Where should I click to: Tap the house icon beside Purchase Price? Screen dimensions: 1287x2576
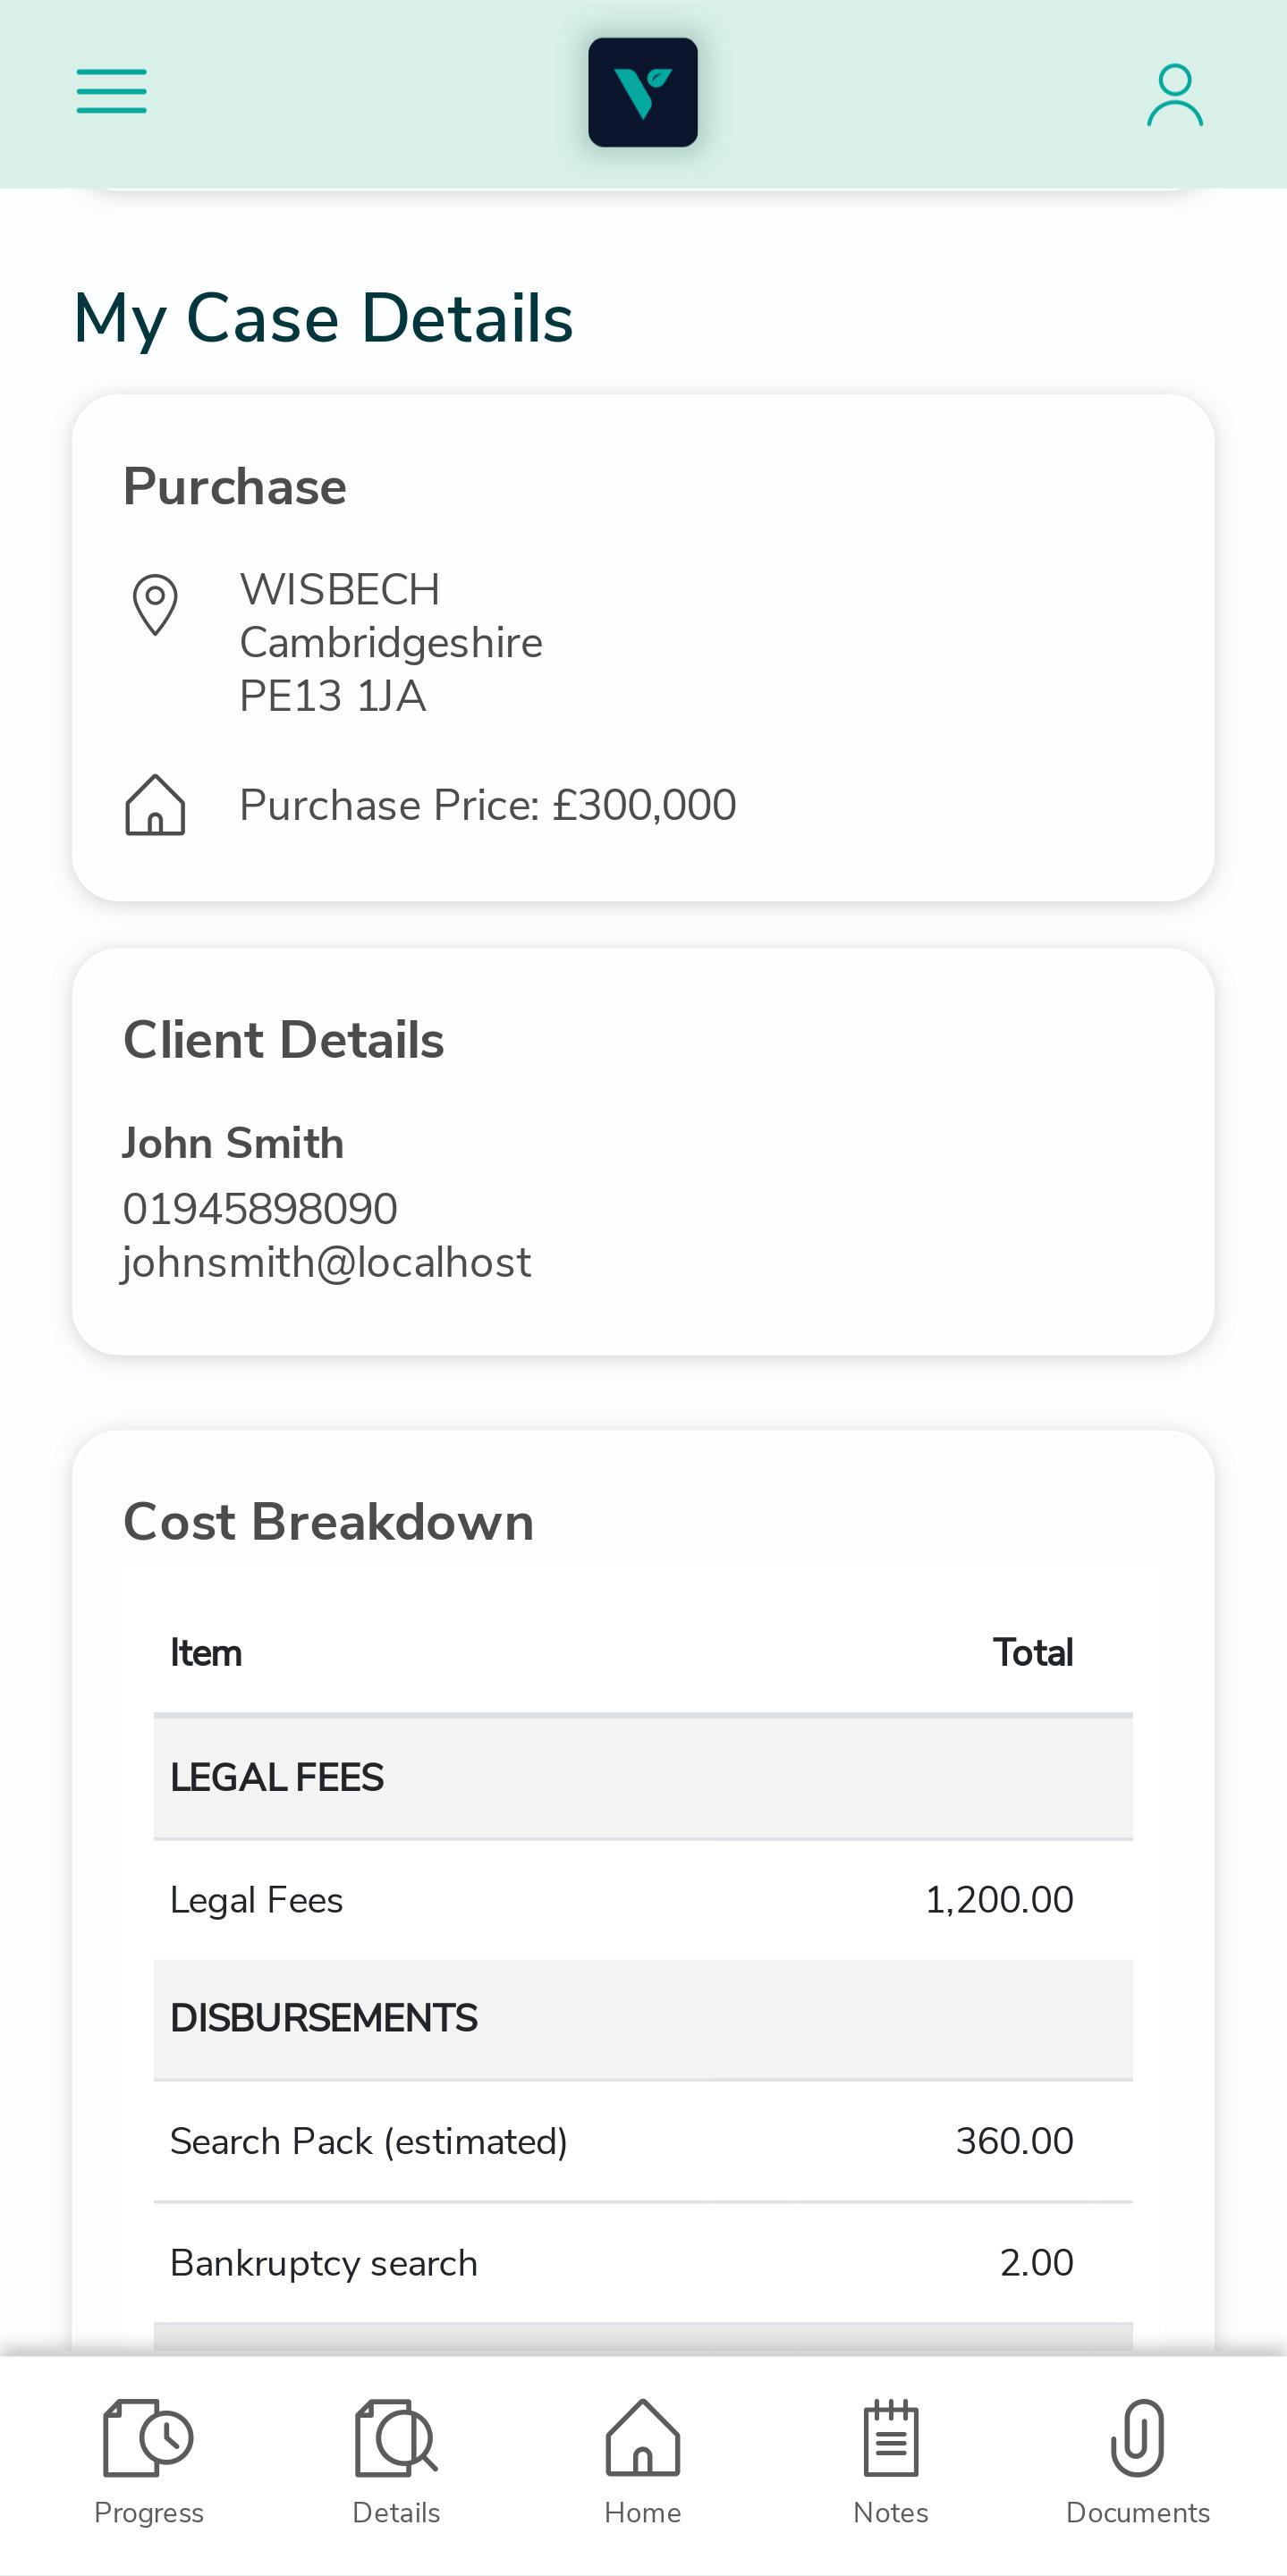[x=155, y=804]
